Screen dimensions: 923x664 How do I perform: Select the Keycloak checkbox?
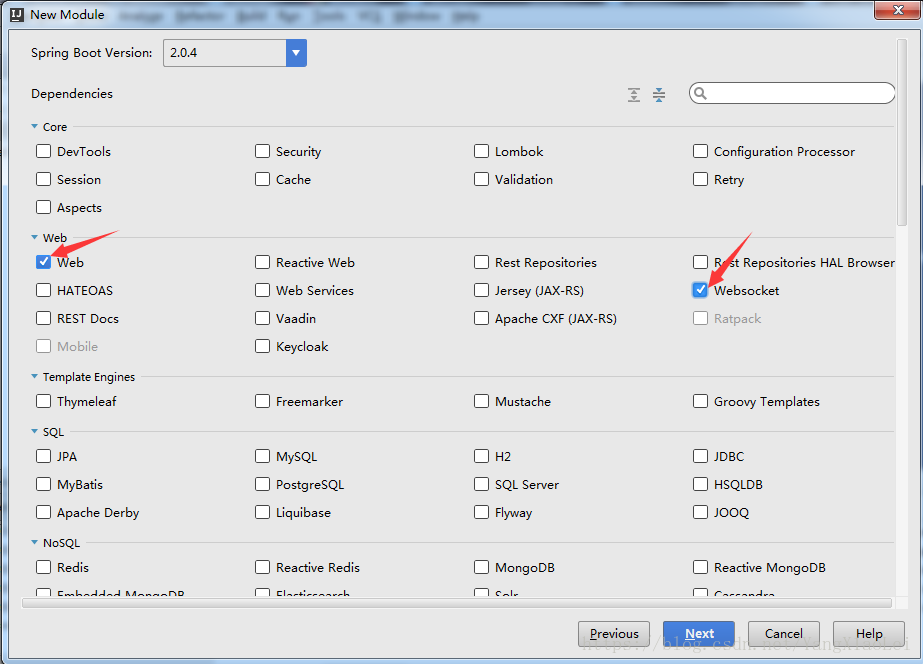(263, 346)
